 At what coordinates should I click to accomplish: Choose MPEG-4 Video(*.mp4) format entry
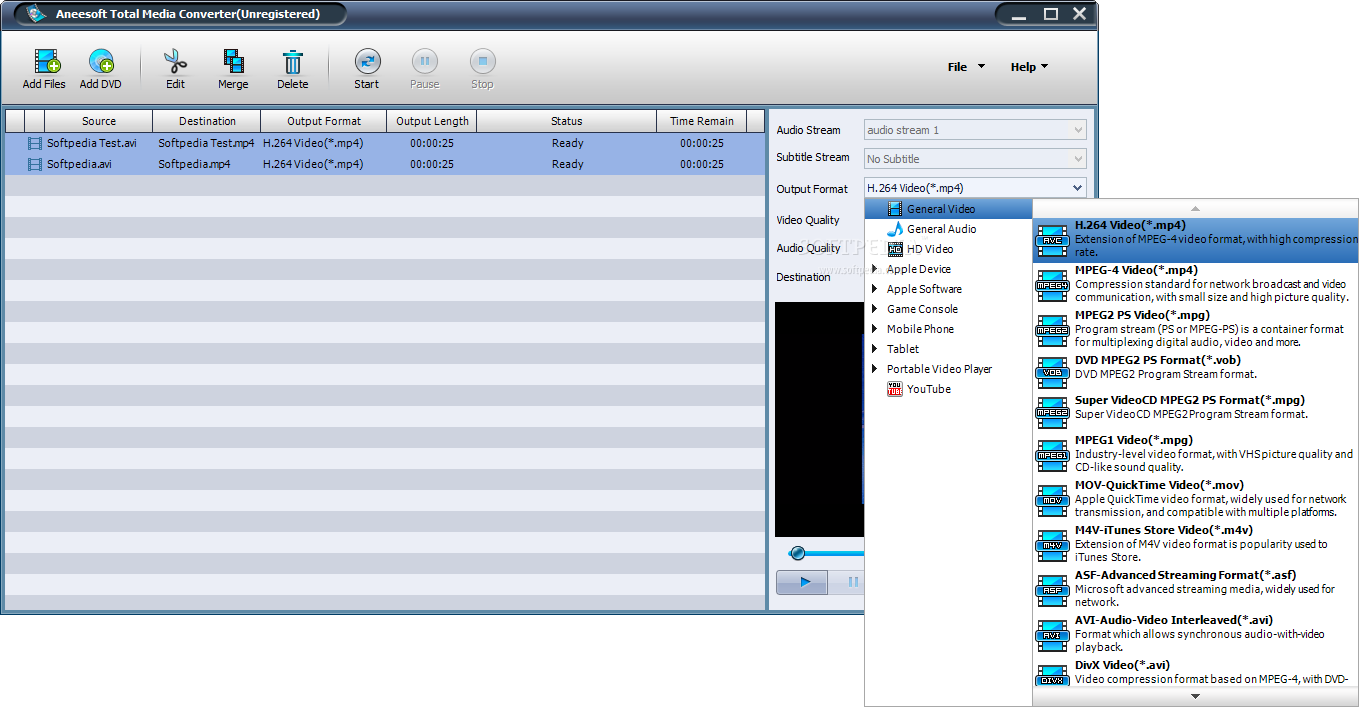coord(1195,283)
